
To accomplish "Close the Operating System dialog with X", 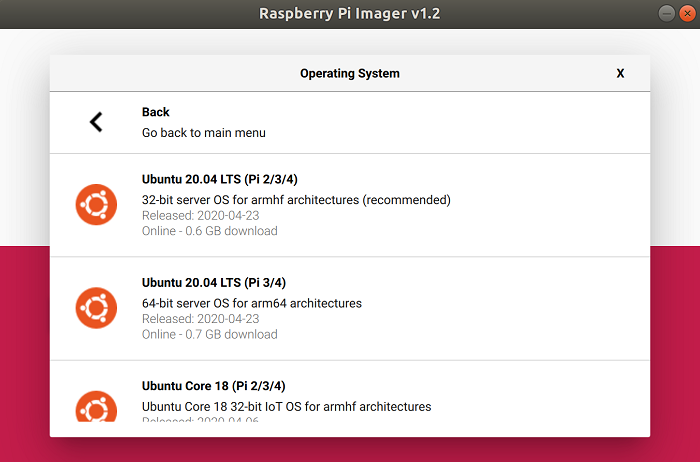I will (620, 74).
